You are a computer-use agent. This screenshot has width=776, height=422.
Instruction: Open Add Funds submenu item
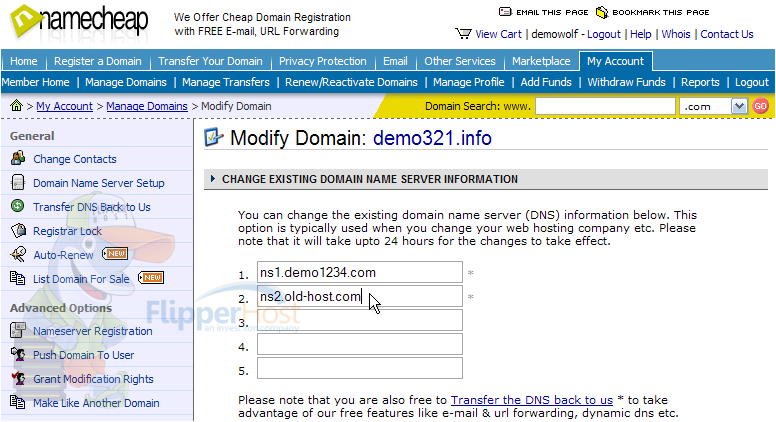pos(546,82)
